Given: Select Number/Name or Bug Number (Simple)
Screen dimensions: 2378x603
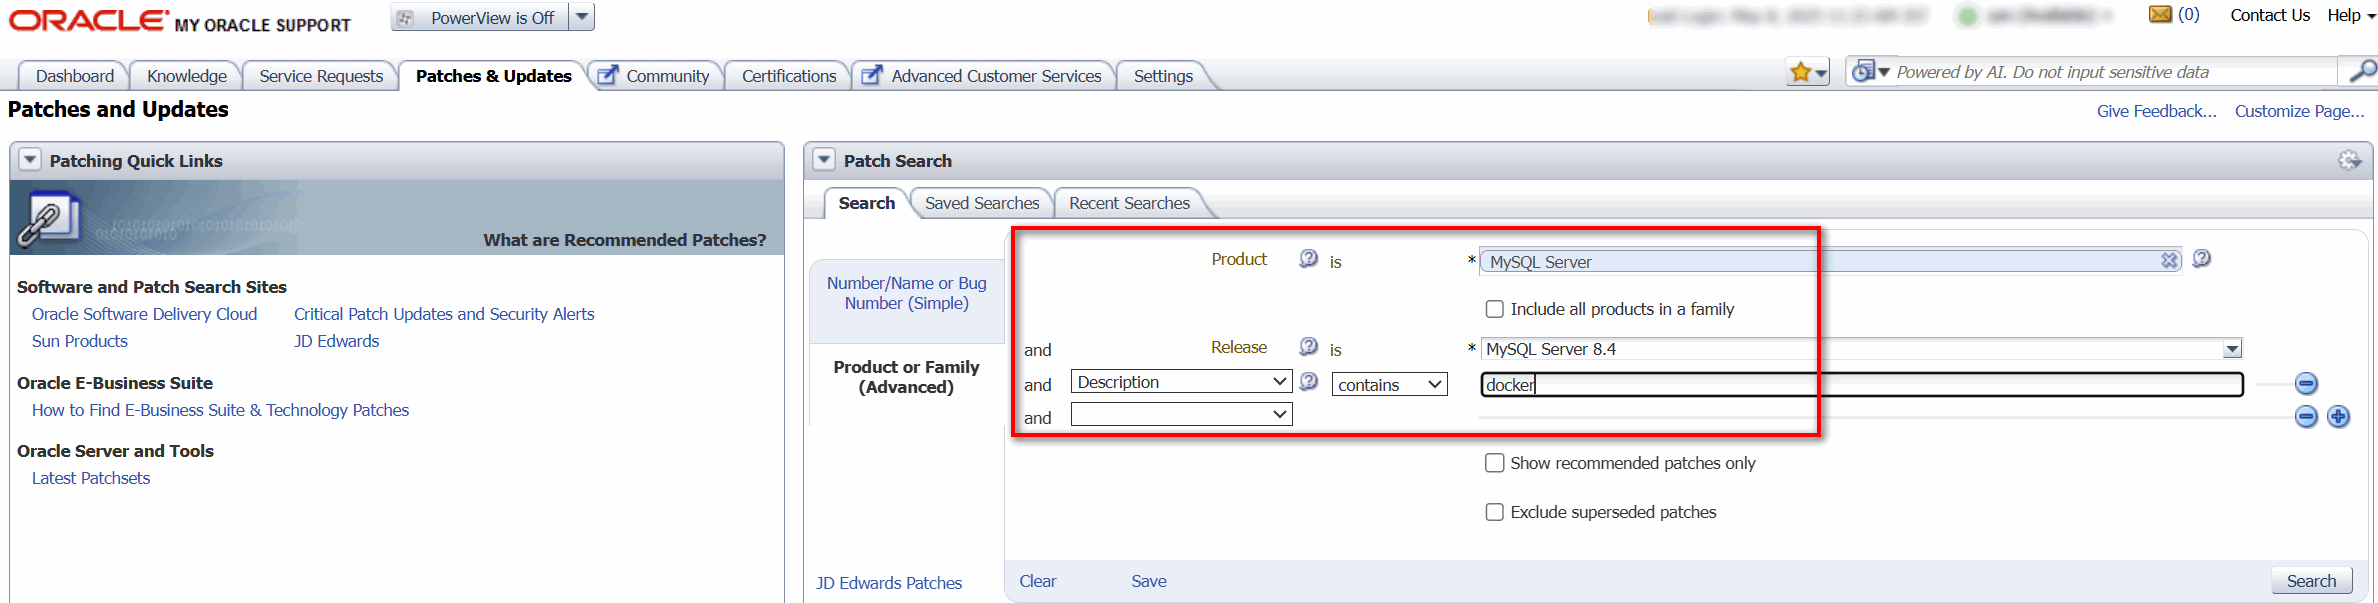Looking at the screenshot, I should point(907,293).
